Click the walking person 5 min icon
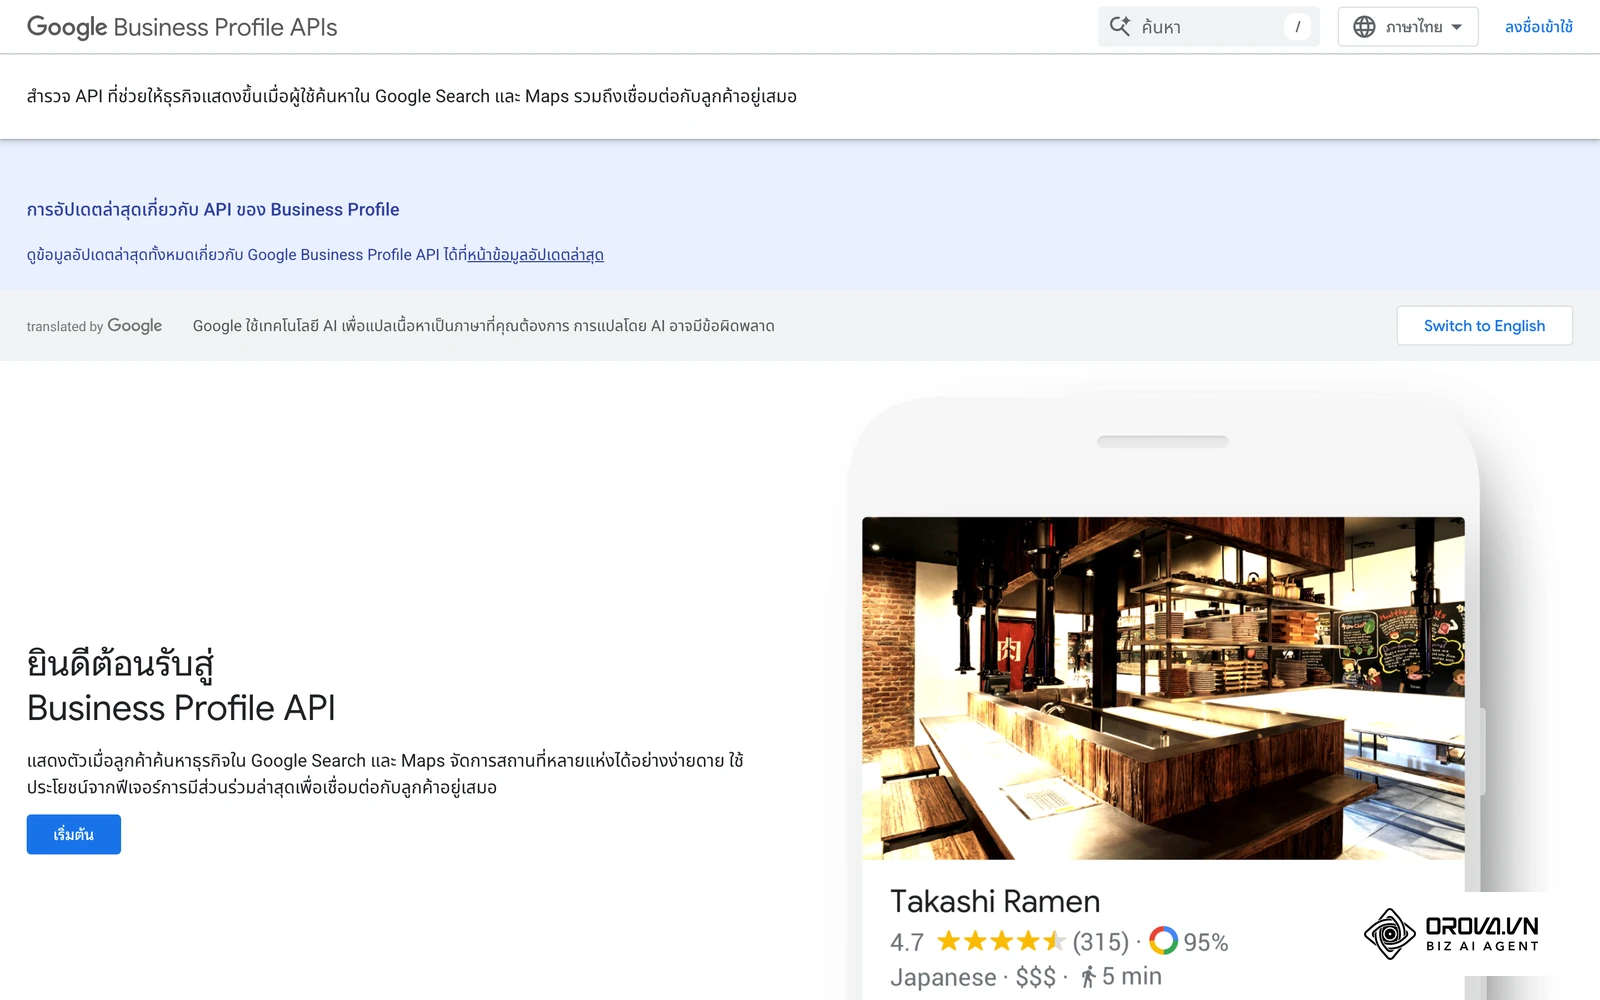 (1088, 977)
